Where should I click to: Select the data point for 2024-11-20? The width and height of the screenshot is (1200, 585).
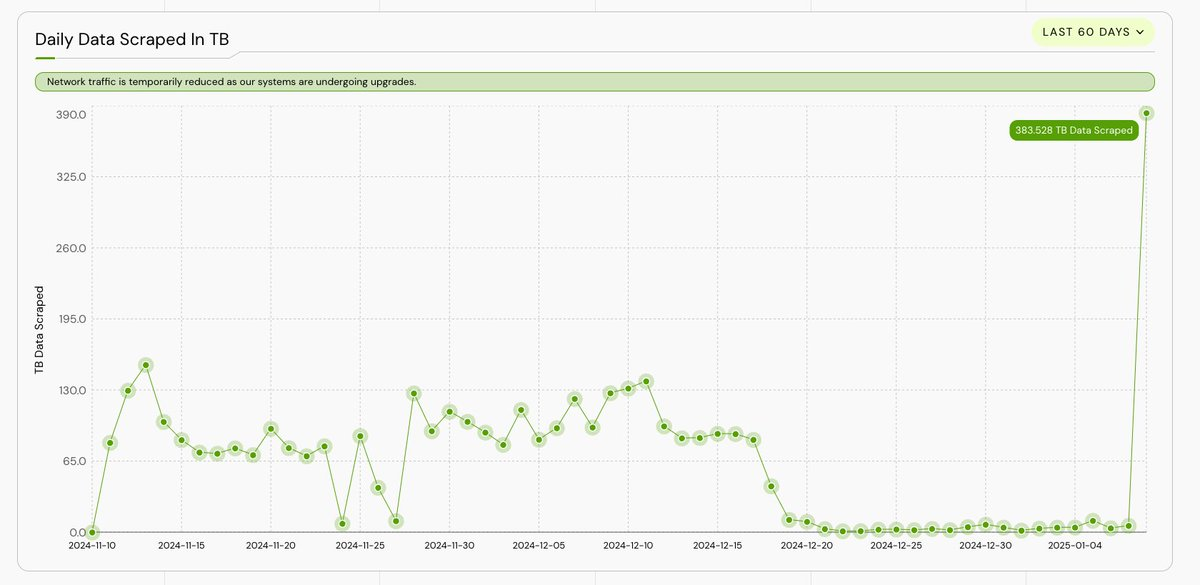[x=271, y=429]
